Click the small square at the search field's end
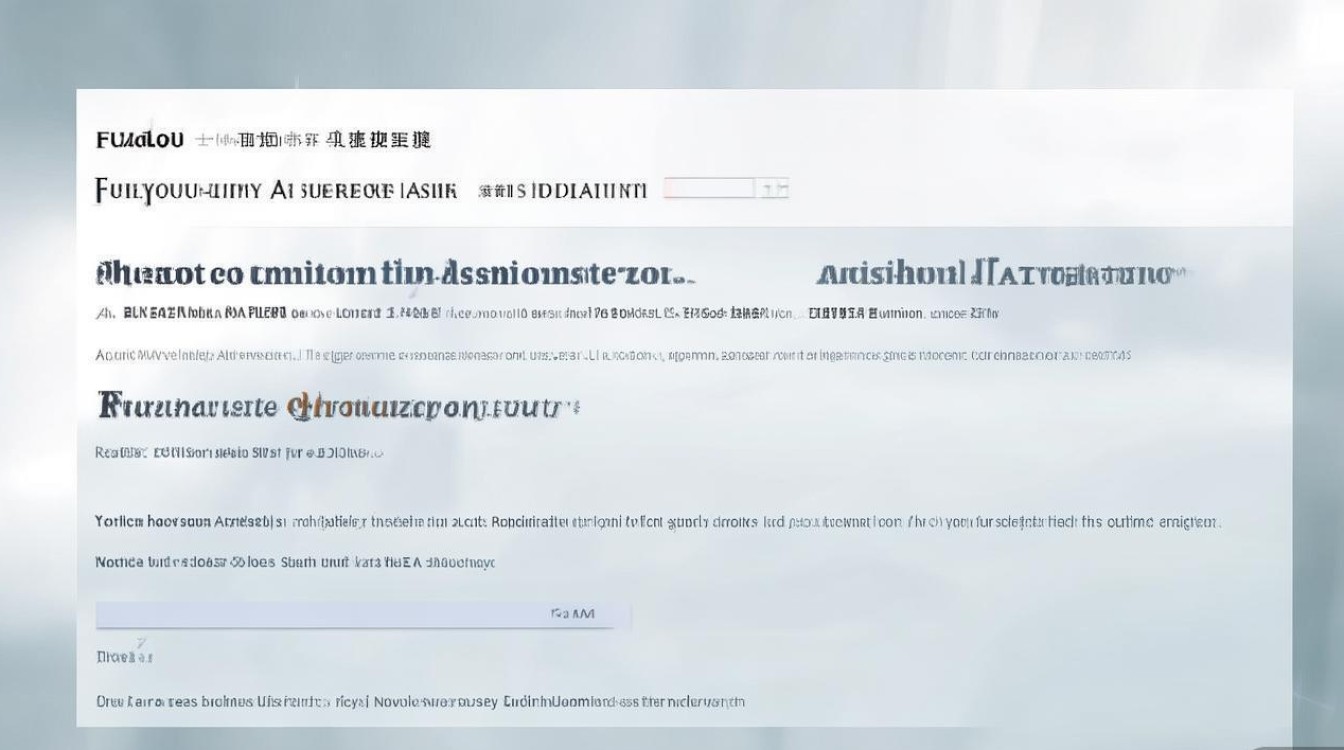The width and height of the screenshot is (1344, 750). coord(775,188)
